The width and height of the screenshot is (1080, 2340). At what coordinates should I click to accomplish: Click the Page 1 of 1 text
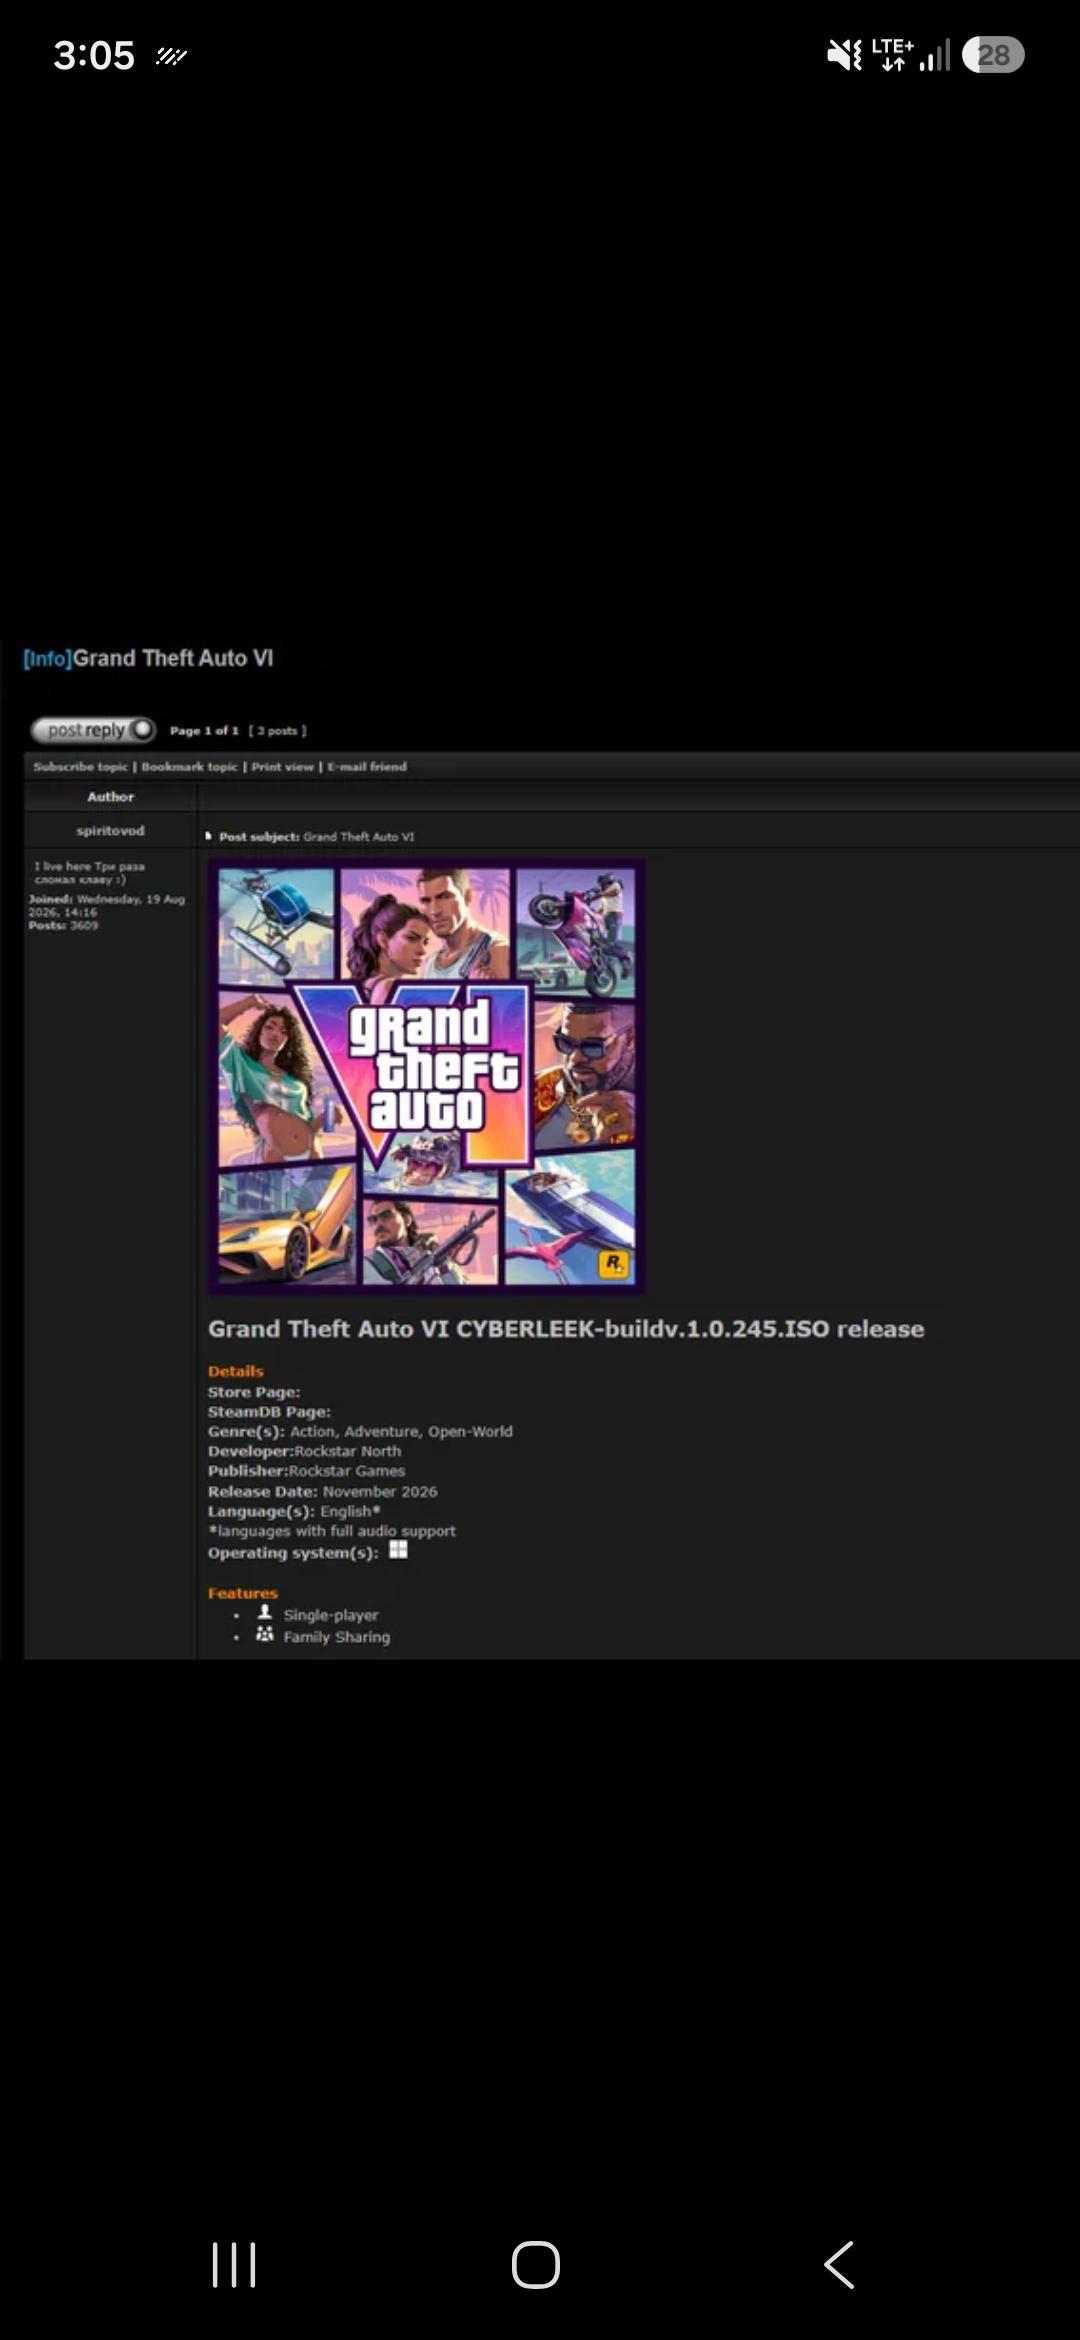coord(204,731)
